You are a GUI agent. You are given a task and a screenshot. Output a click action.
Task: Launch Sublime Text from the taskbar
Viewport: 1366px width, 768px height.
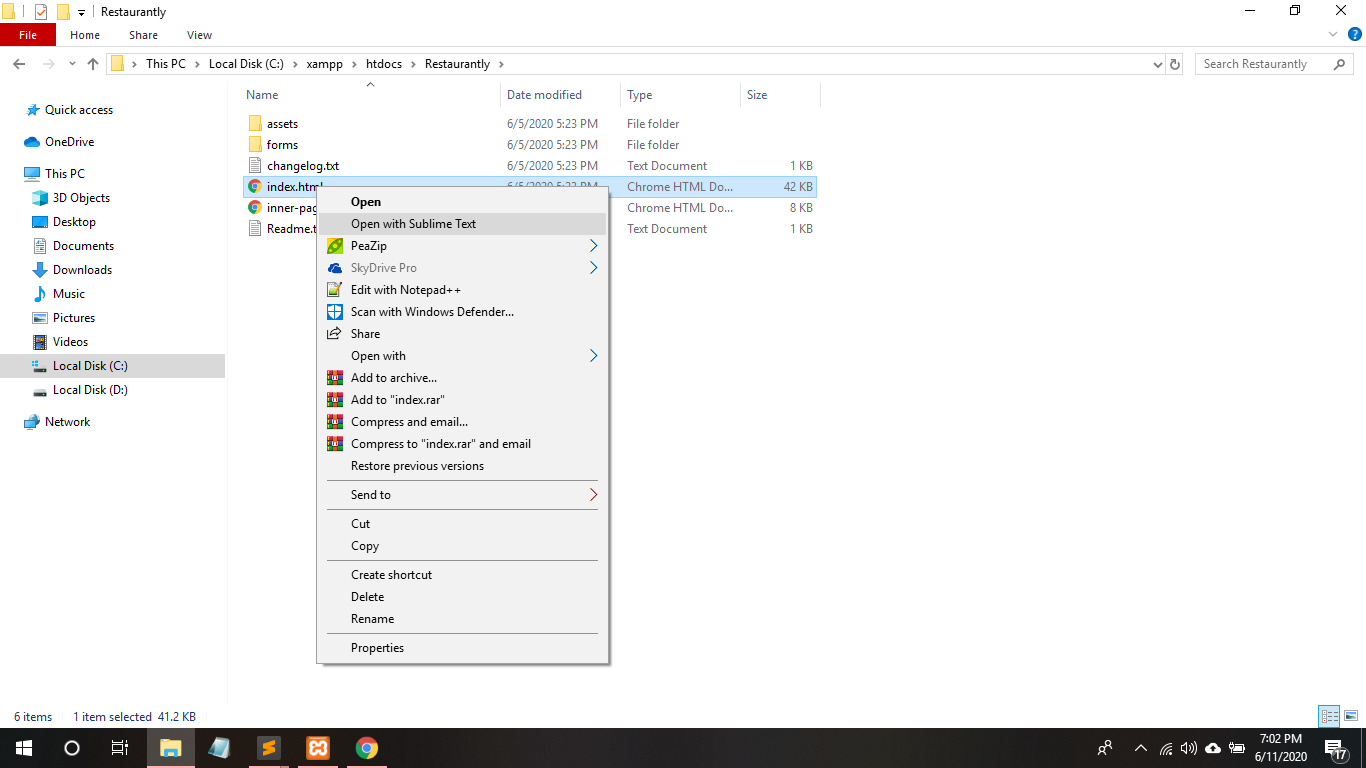268,748
